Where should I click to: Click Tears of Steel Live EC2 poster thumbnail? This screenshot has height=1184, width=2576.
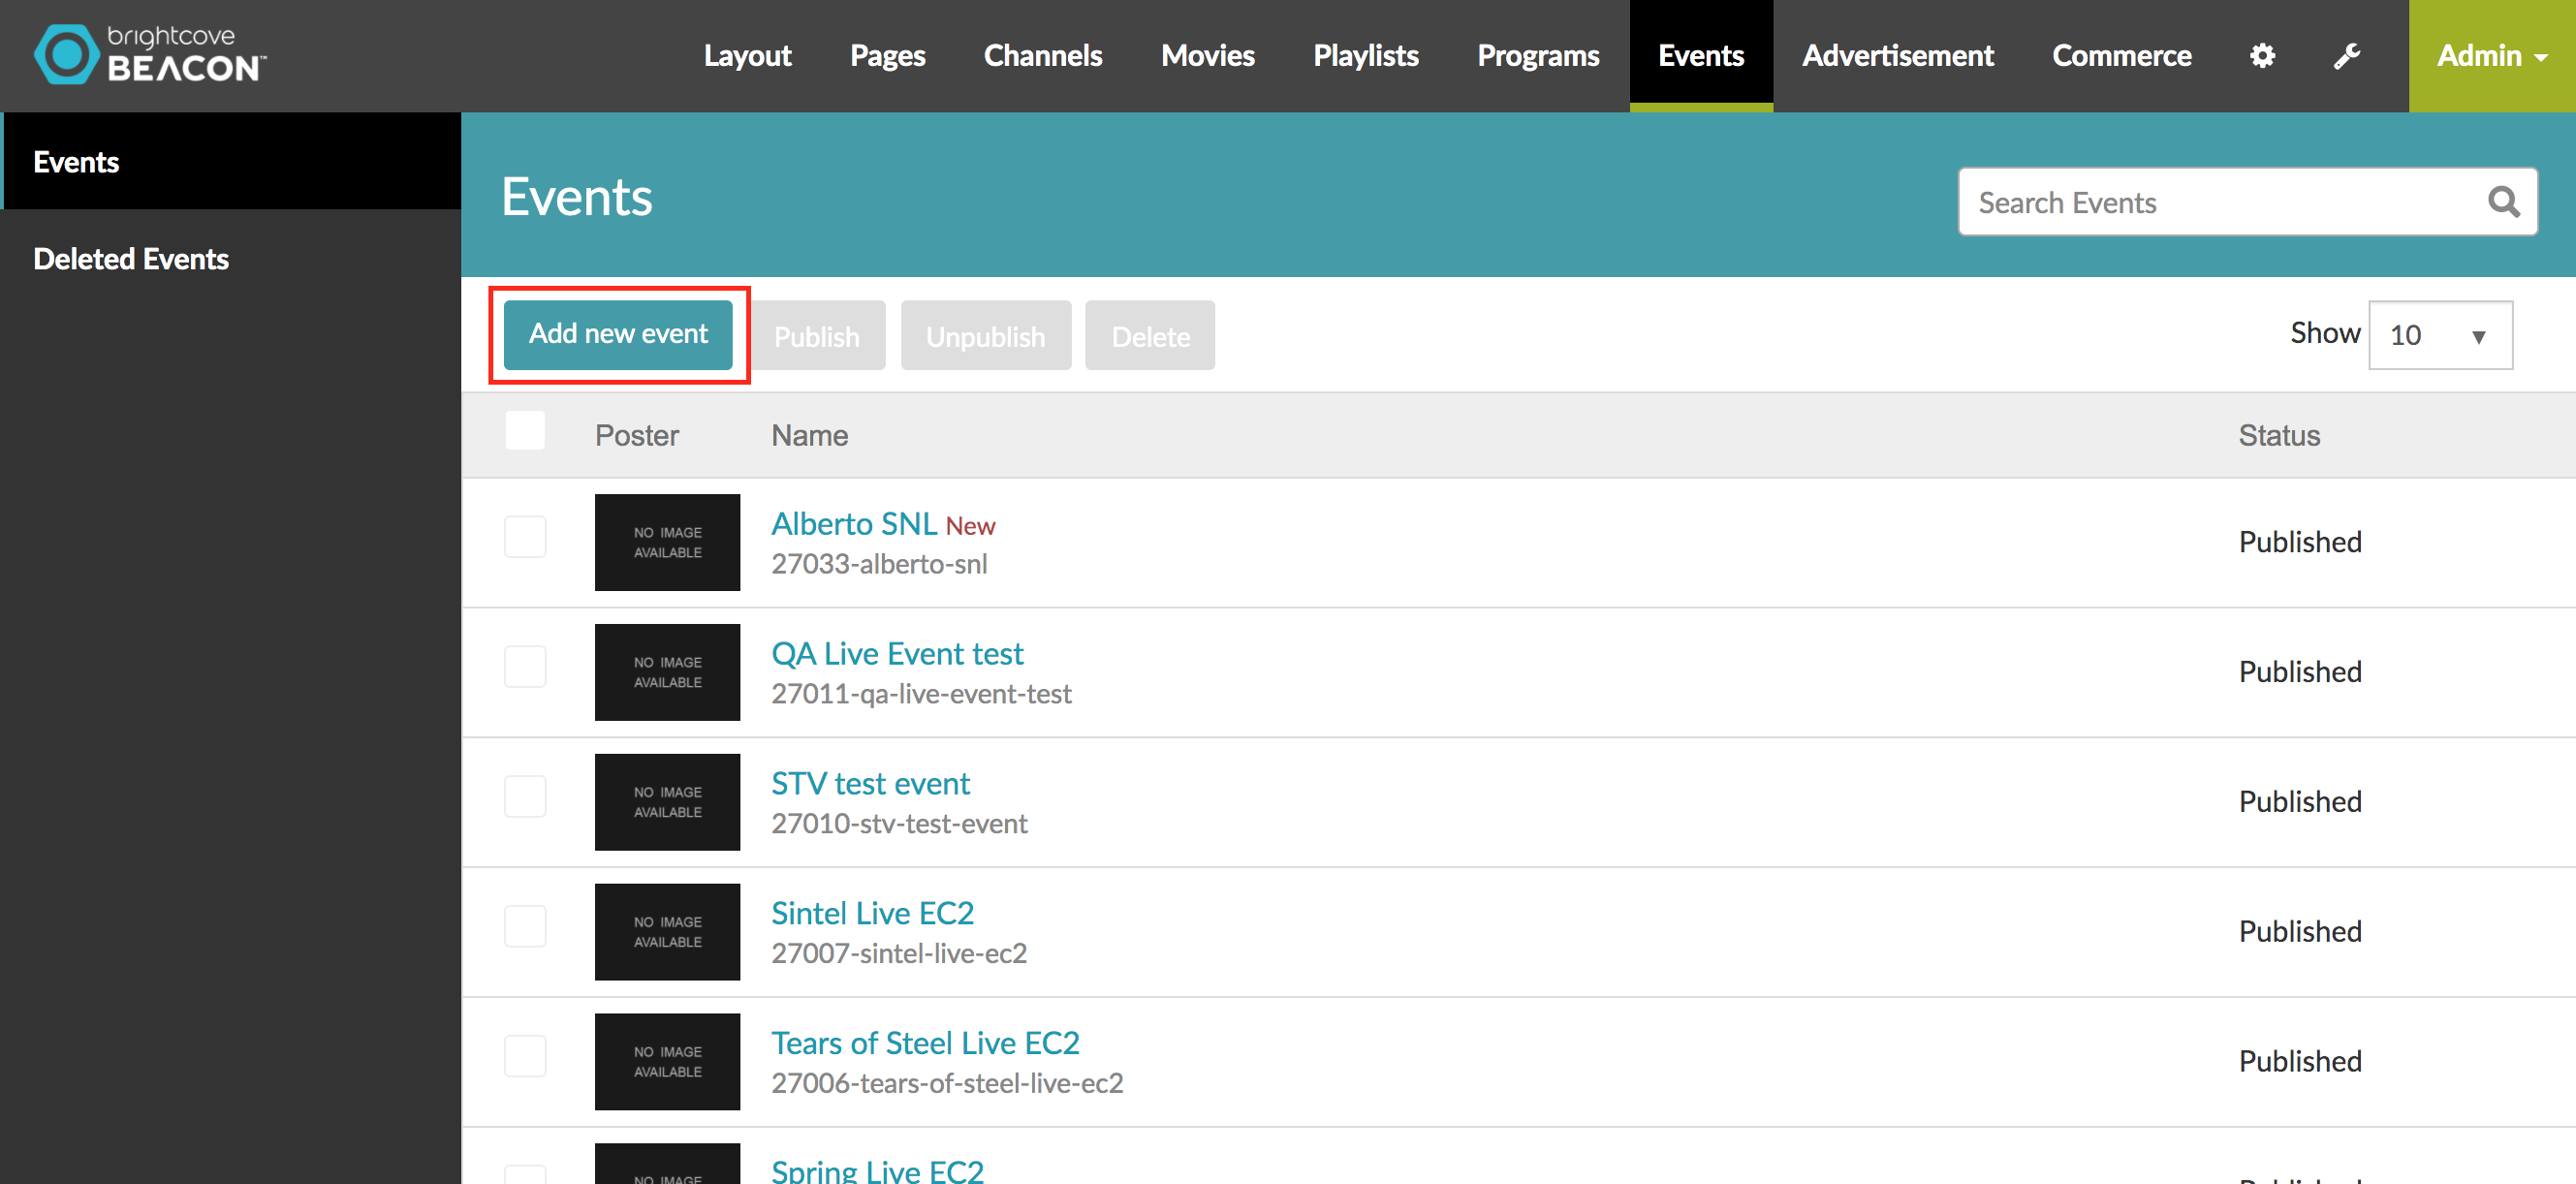click(667, 1062)
